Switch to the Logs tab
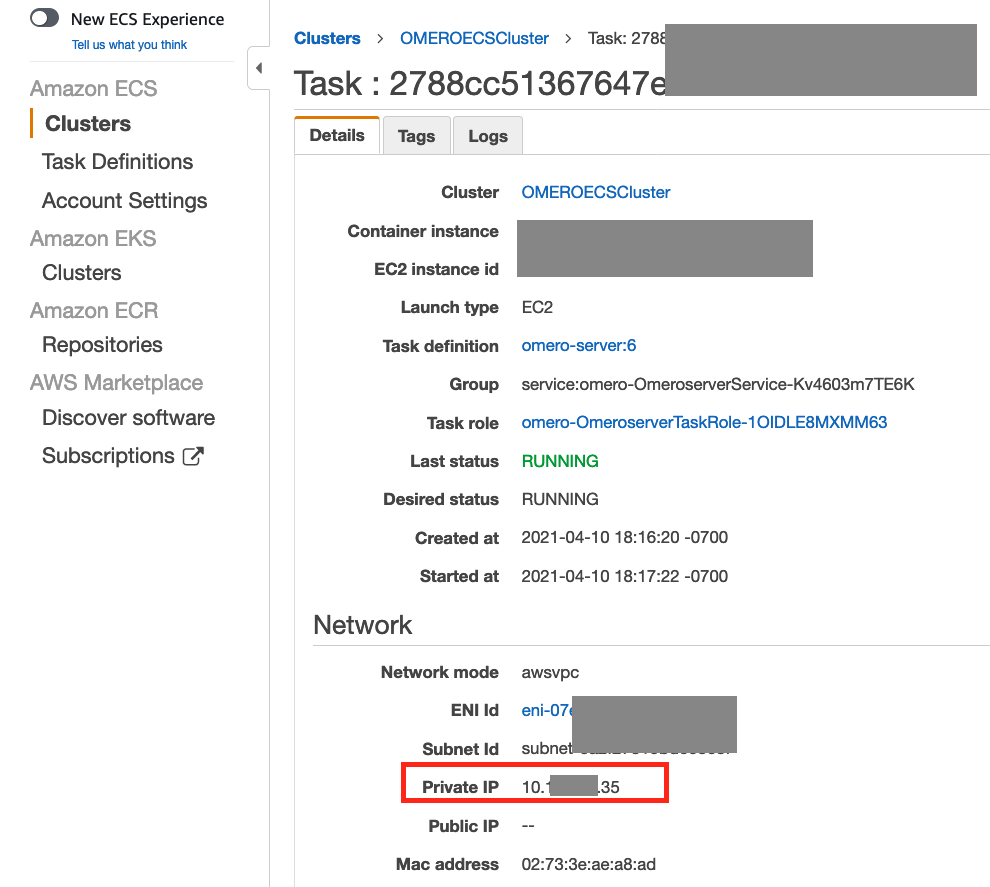This screenshot has width=990, height=887. tap(488, 136)
